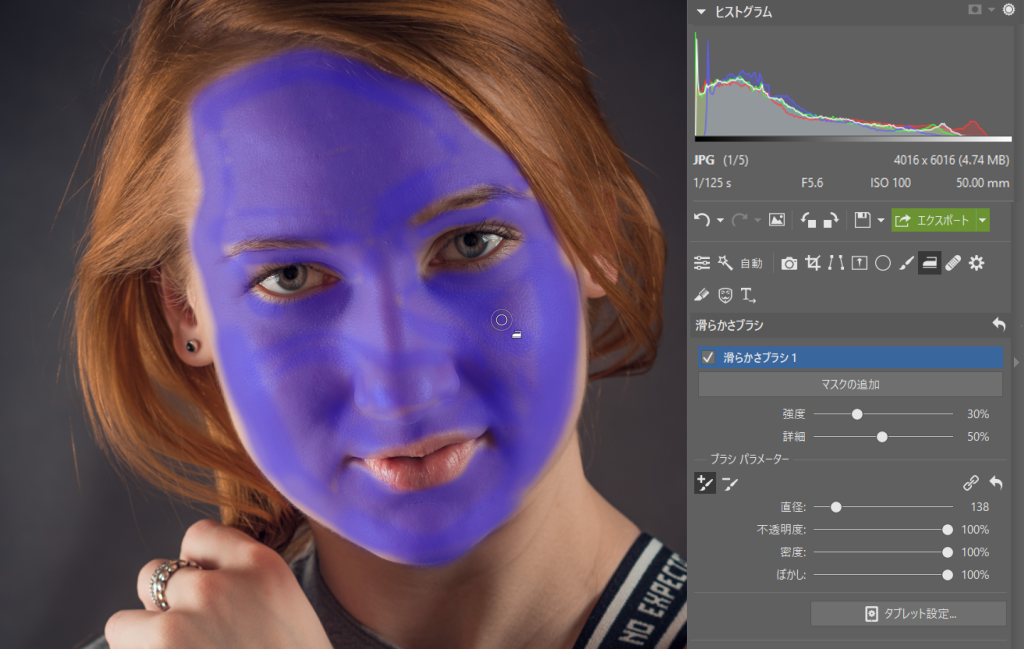Click the ISO 100 info text
1024x649 pixels.
(x=890, y=183)
